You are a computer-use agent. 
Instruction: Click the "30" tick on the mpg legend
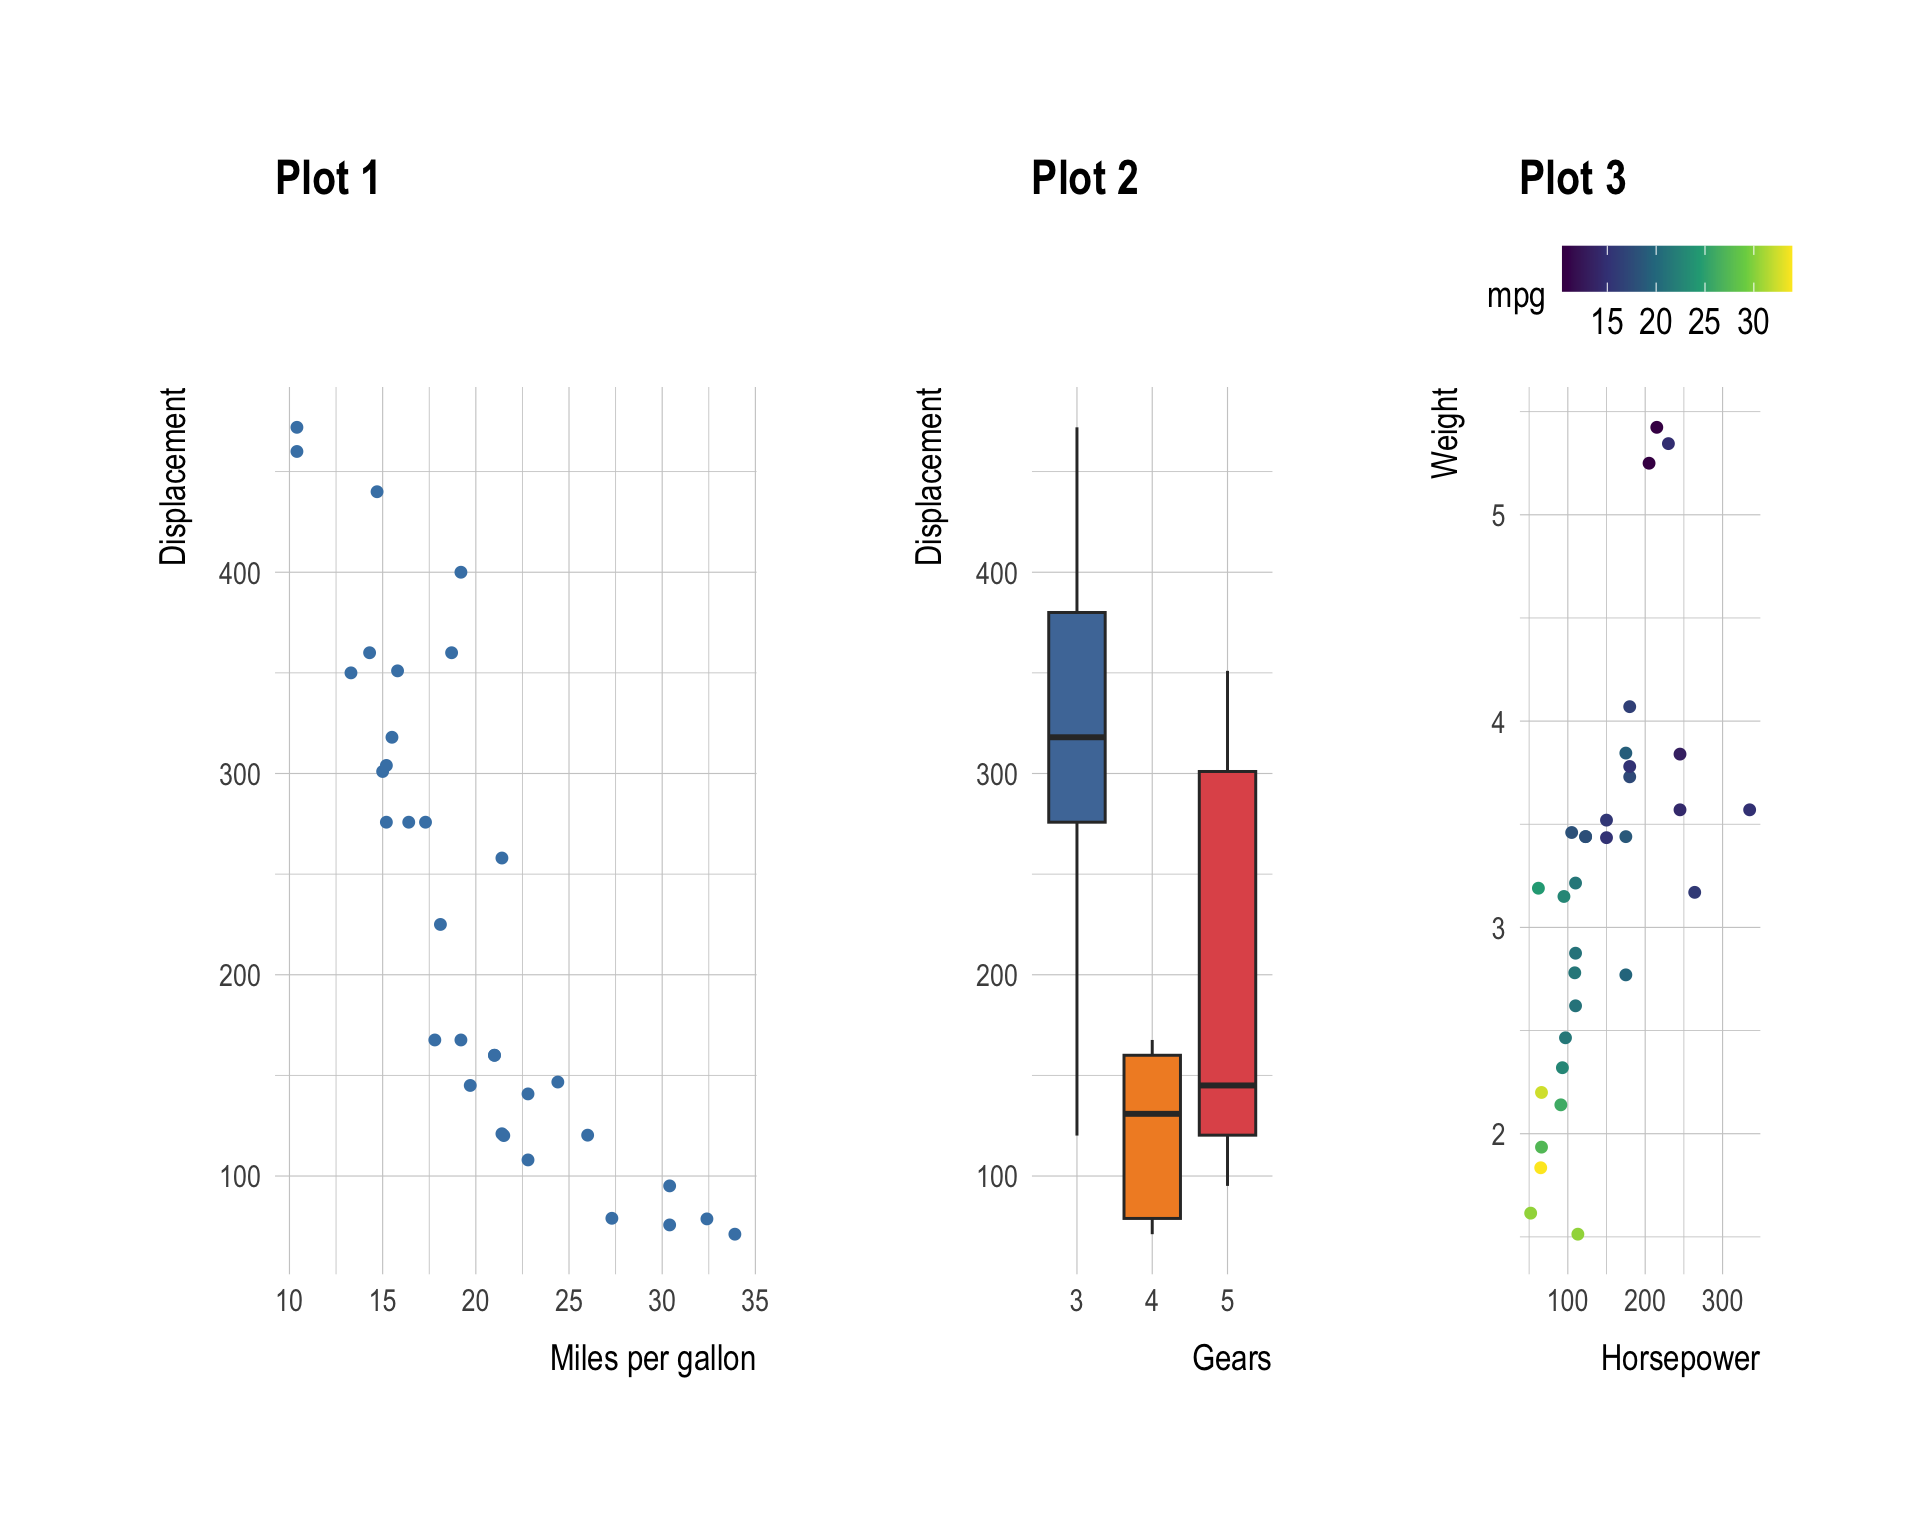click(1753, 322)
